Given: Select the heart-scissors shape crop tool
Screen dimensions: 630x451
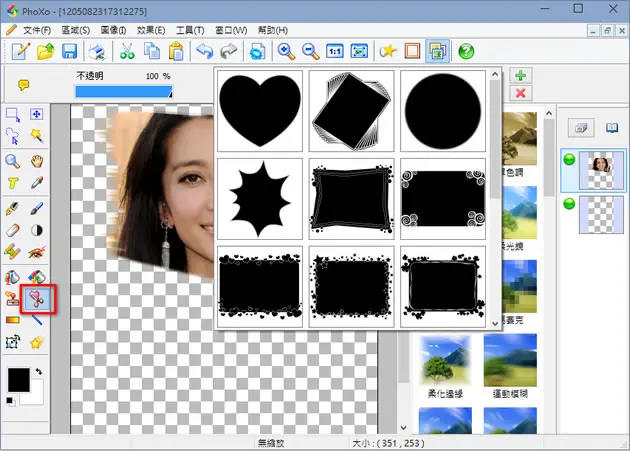Looking at the screenshot, I should (37, 299).
